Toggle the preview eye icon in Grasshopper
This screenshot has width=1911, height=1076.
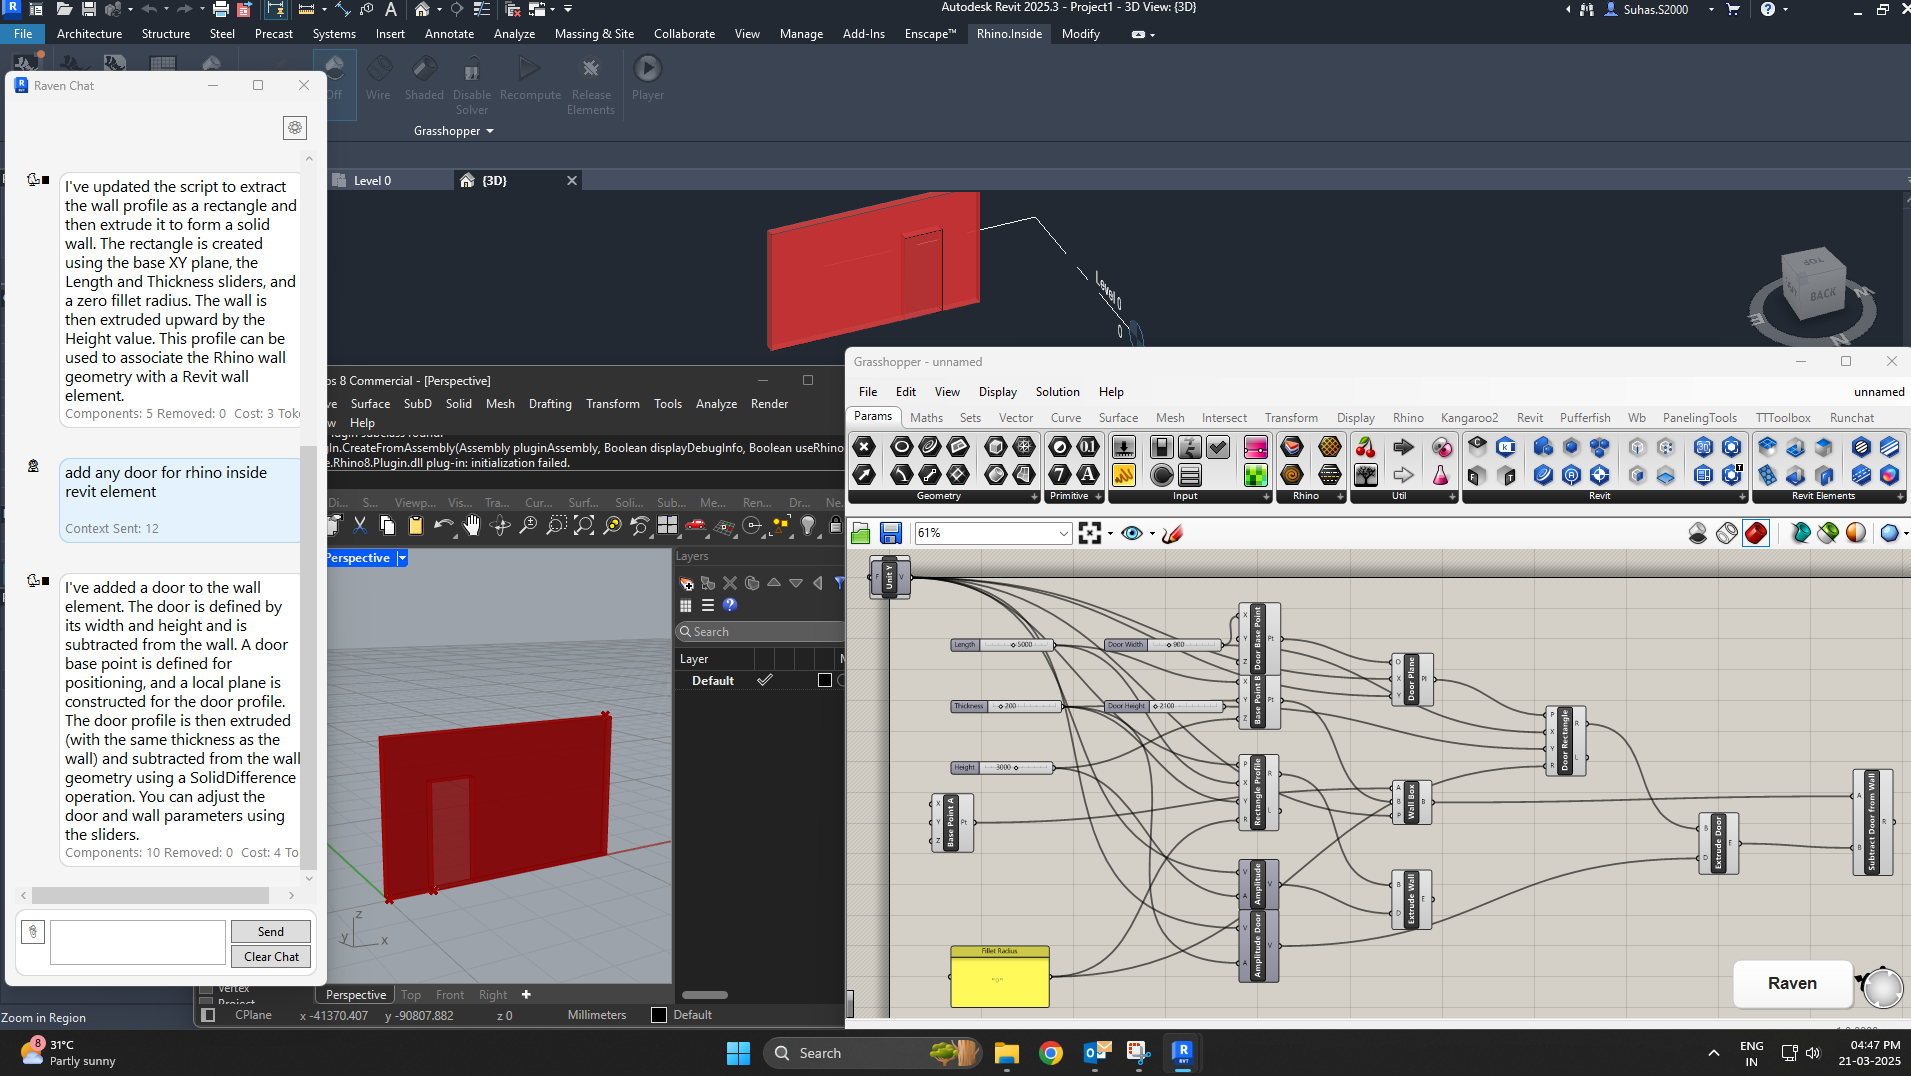(x=1132, y=533)
